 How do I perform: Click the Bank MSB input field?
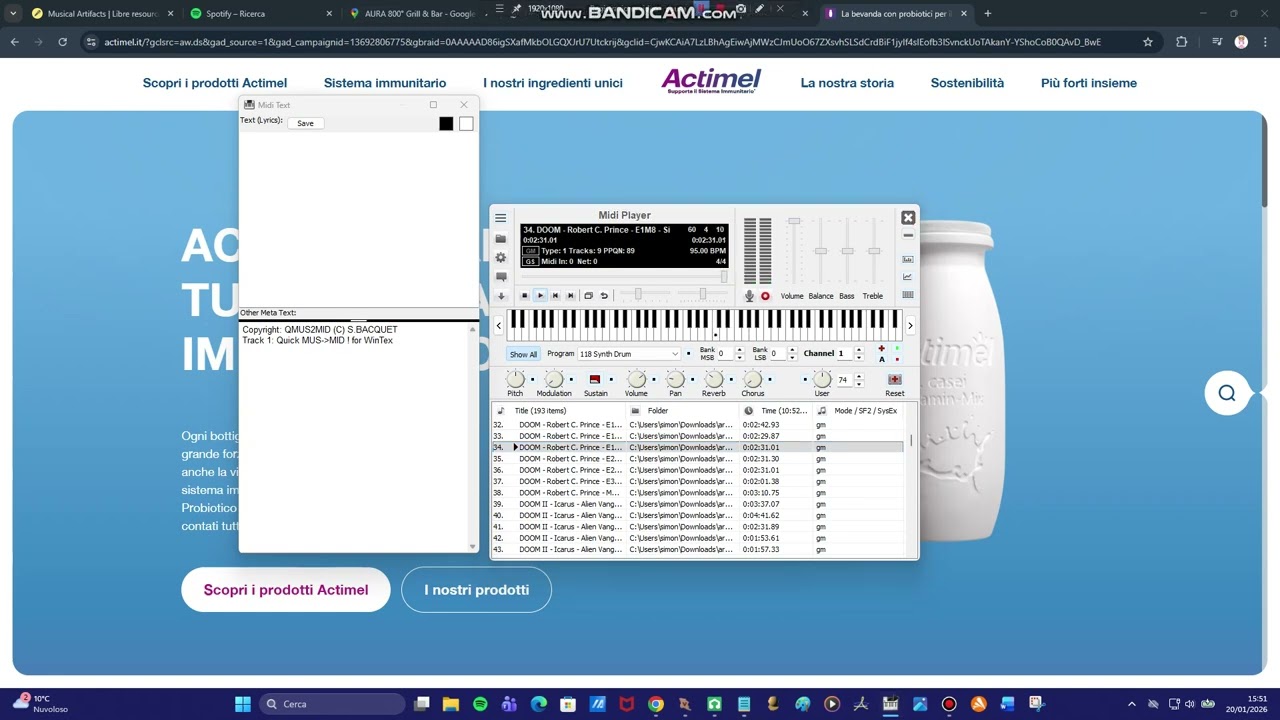coord(725,354)
